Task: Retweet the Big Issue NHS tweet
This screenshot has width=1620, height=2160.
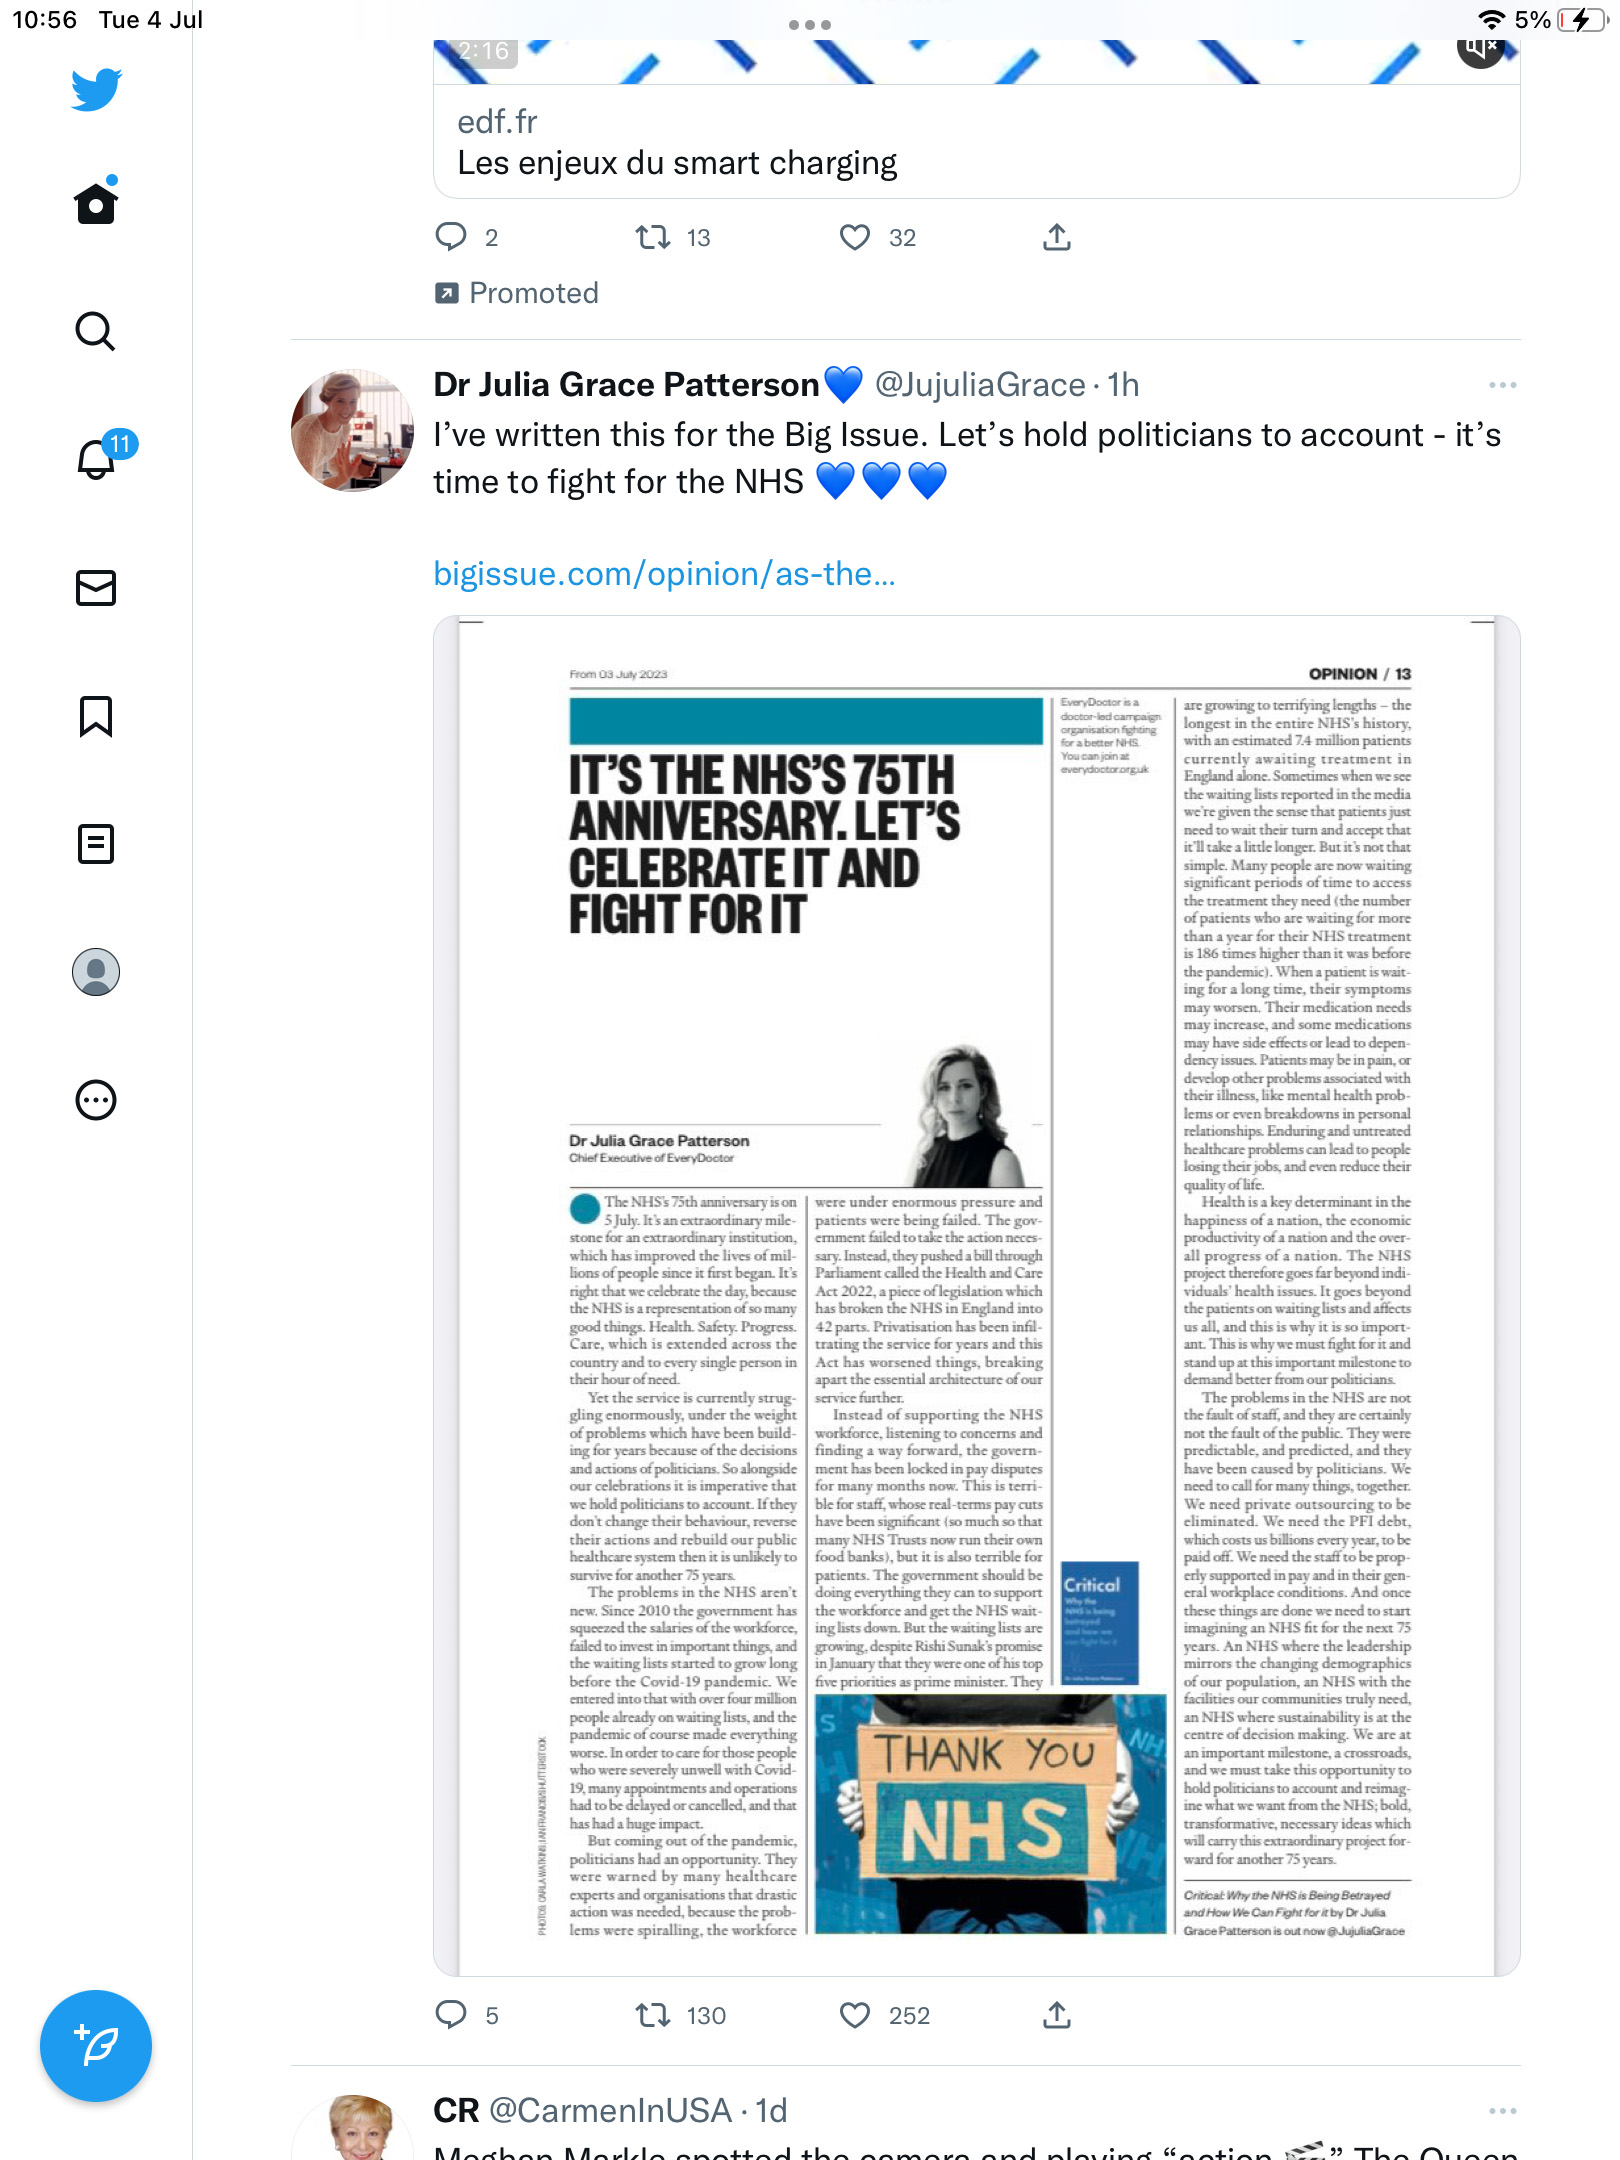Action: coord(653,2015)
